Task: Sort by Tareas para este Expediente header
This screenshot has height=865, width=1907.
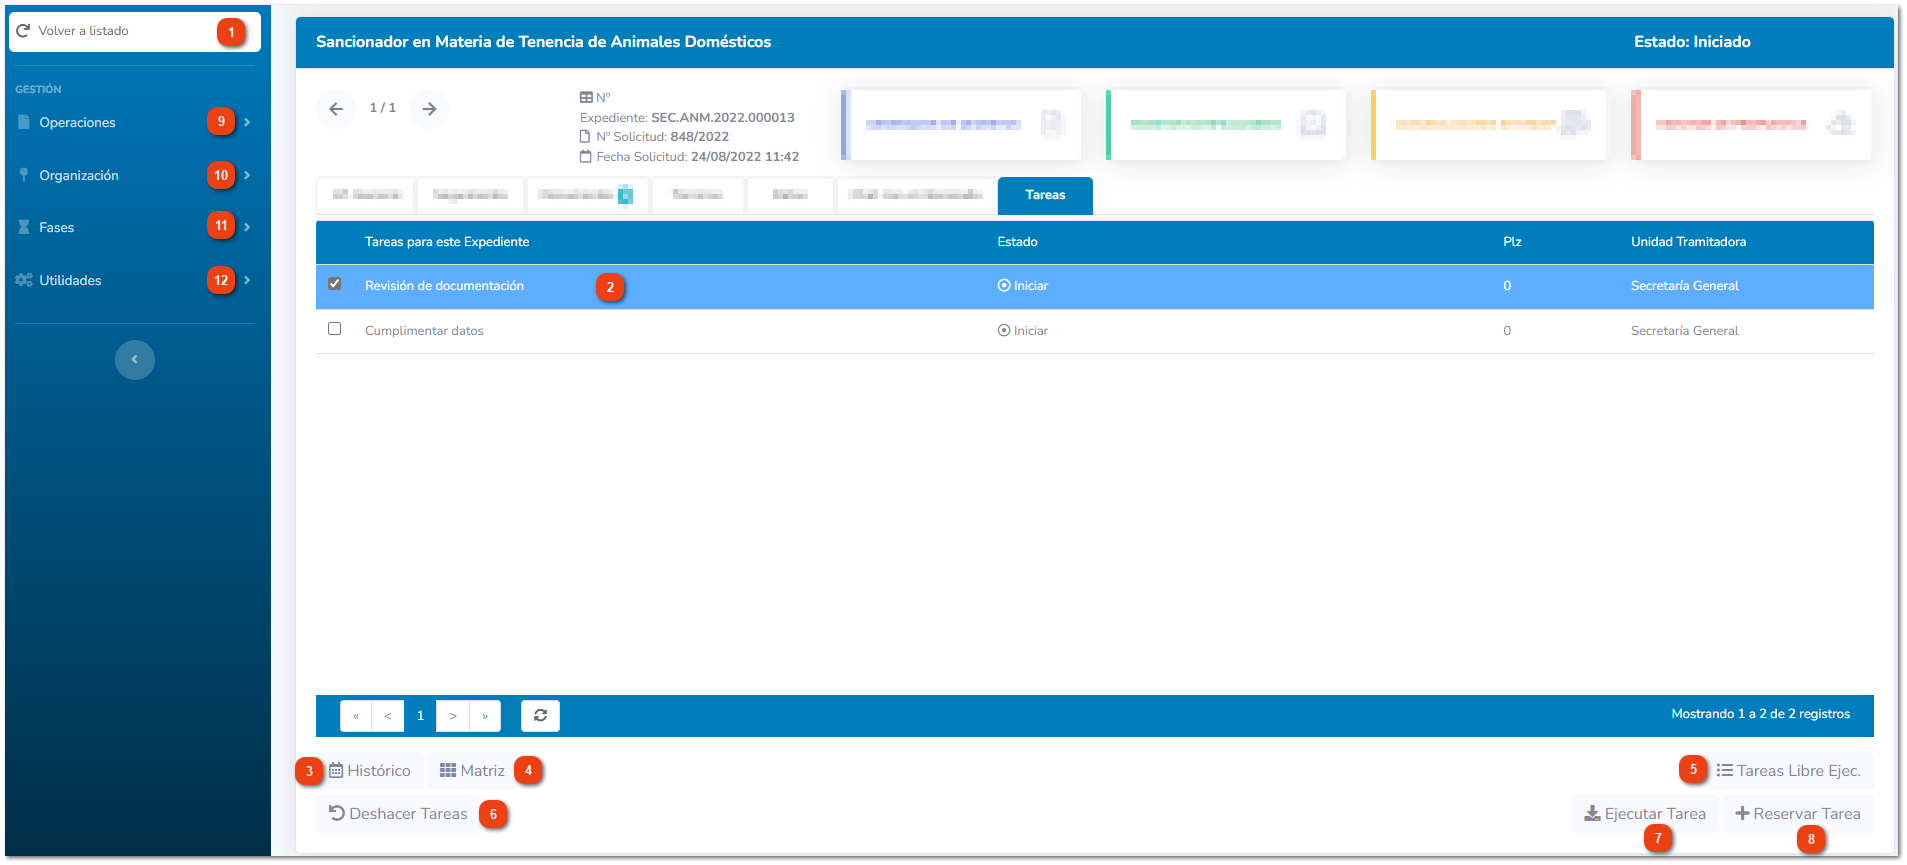Action: pos(447,242)
